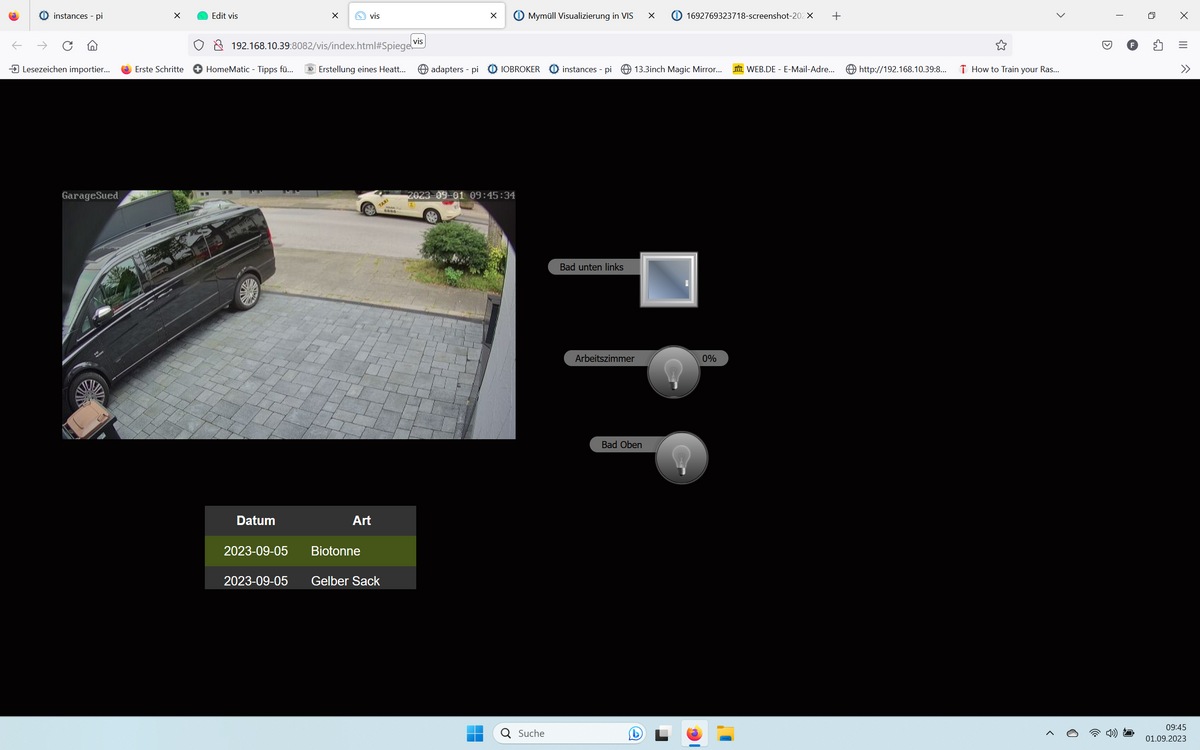This screenshot has height=750, width=1200.
Task: Open the Wi-Fi network tray icon
Action: [x=1095, y=733]
